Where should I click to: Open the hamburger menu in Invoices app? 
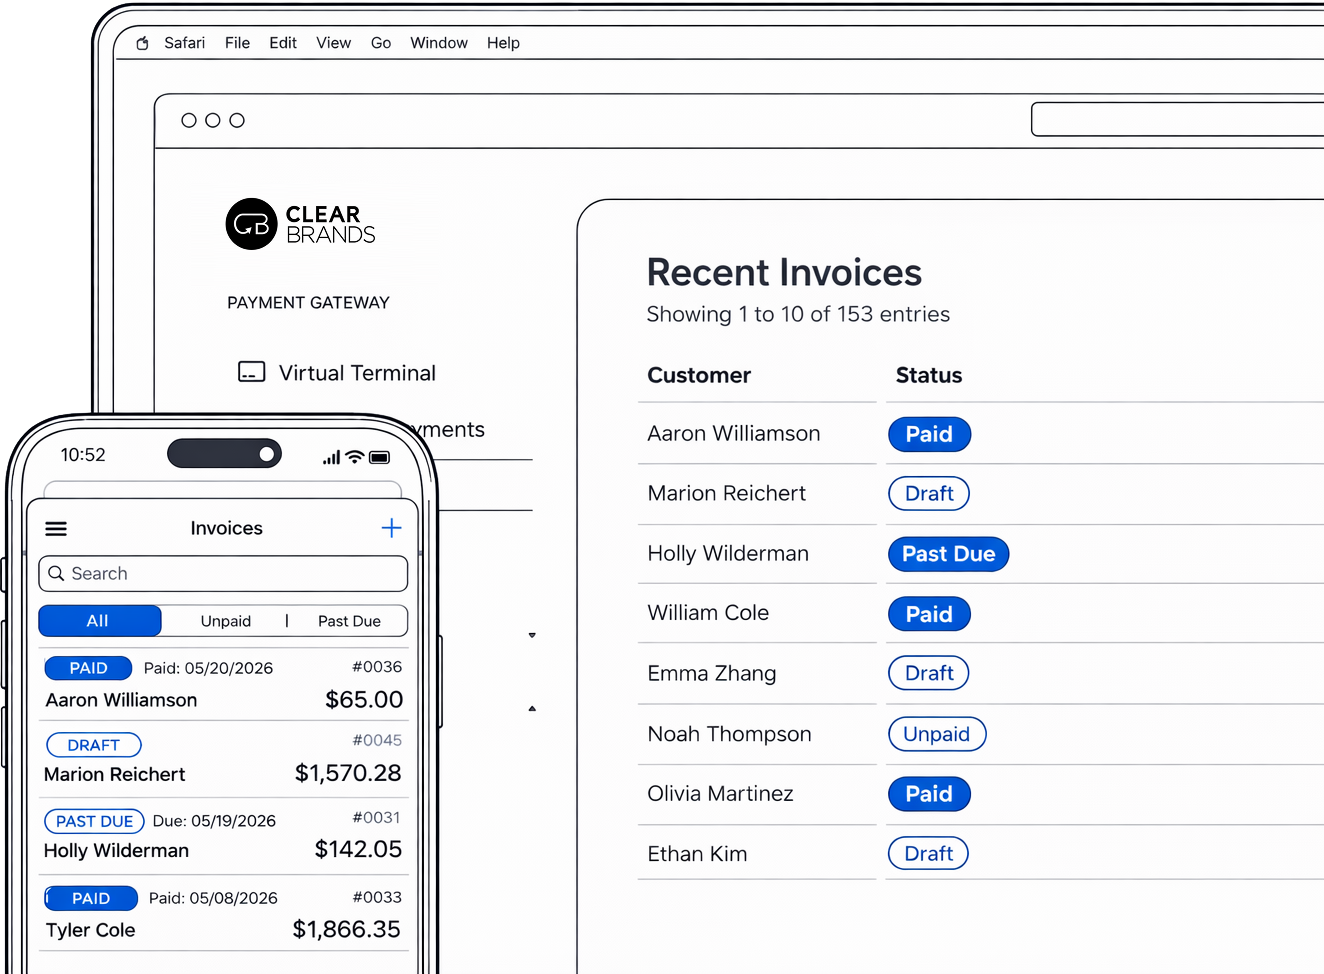point(56,529)
